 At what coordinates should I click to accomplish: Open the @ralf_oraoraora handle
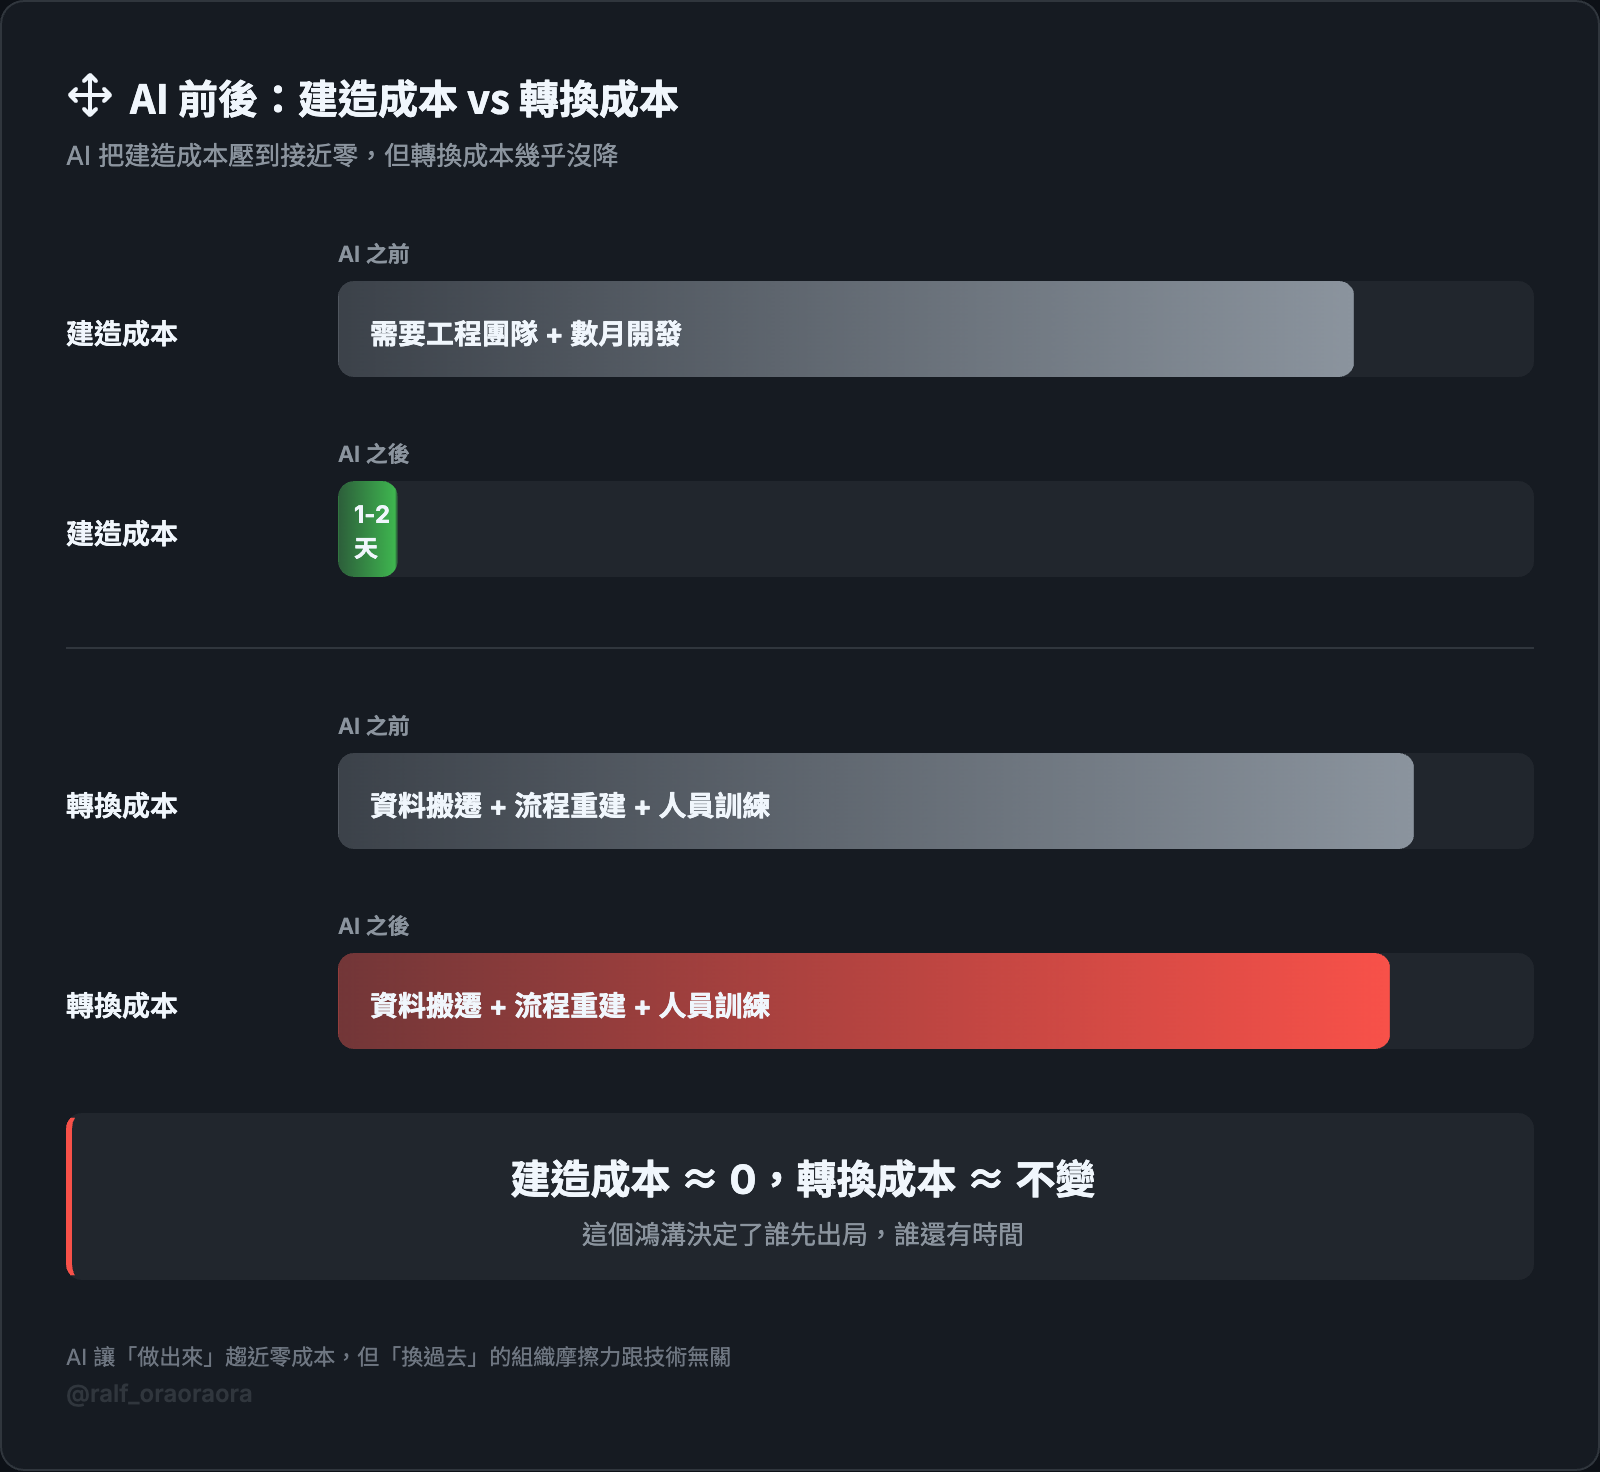(159, 1394)
